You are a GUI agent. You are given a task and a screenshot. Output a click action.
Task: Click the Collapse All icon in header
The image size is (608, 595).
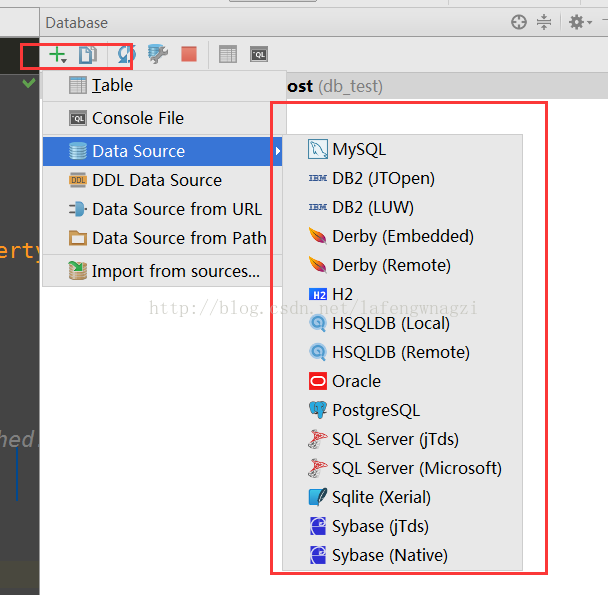click(544, 22)
